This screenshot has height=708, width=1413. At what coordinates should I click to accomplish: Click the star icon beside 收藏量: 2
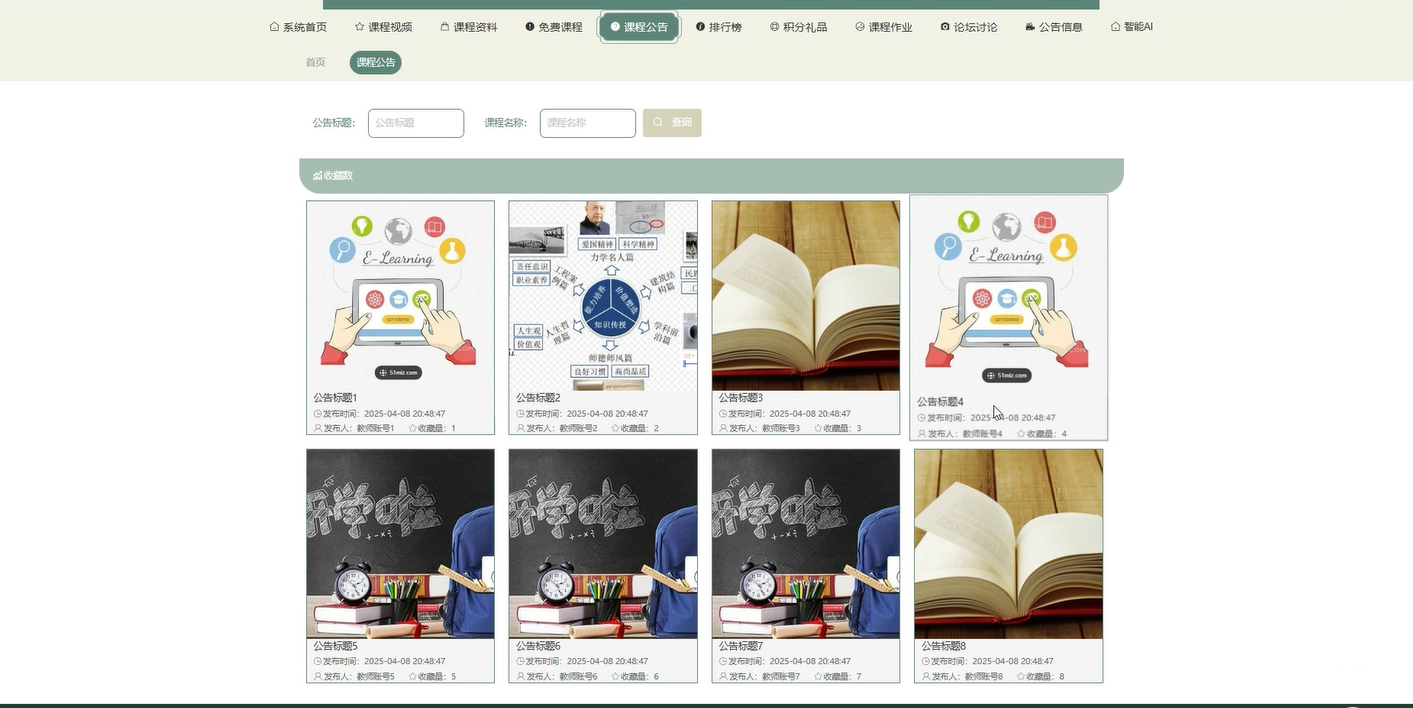pyautogui.click(x=615, y=428)
